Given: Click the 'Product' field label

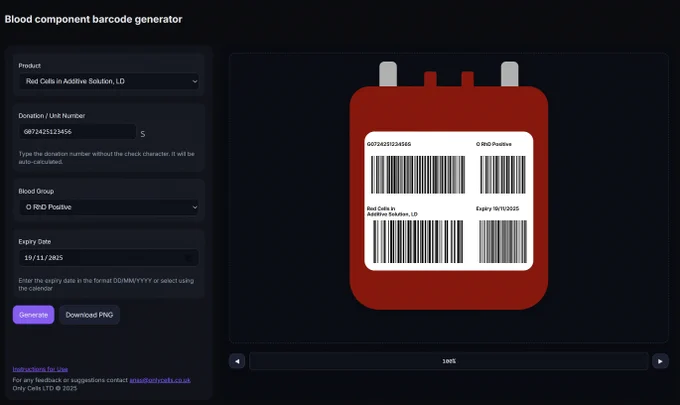Looking at the screenshot, I should click(29, 65).
